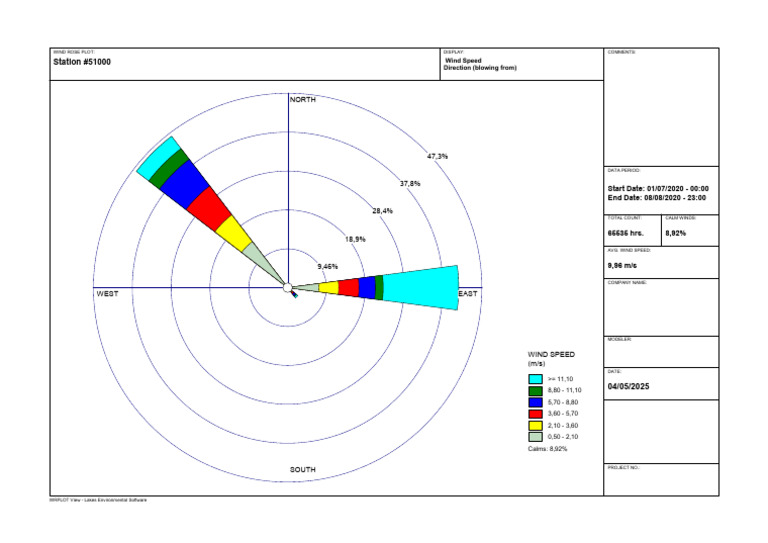Click the 'End Date: 08/08/2020 - 23:00' line
This screenshot has height=543, width=768.
(x=657, y=198)
